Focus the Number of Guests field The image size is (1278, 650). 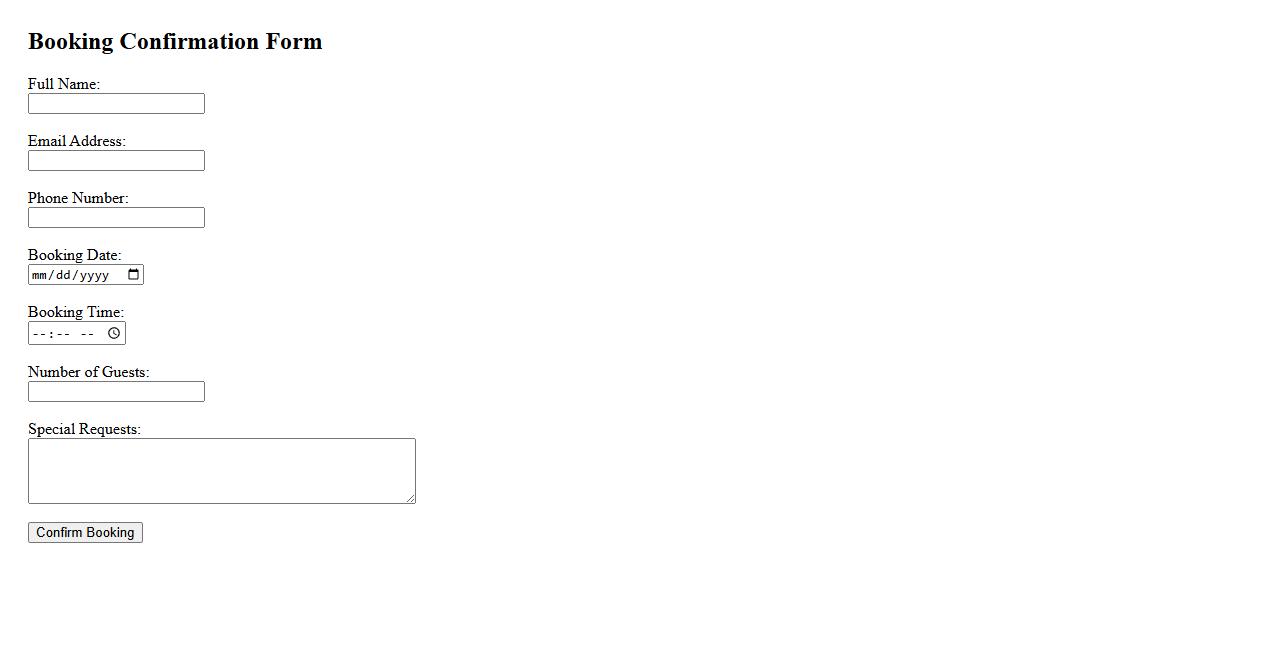tap(116, 392)
